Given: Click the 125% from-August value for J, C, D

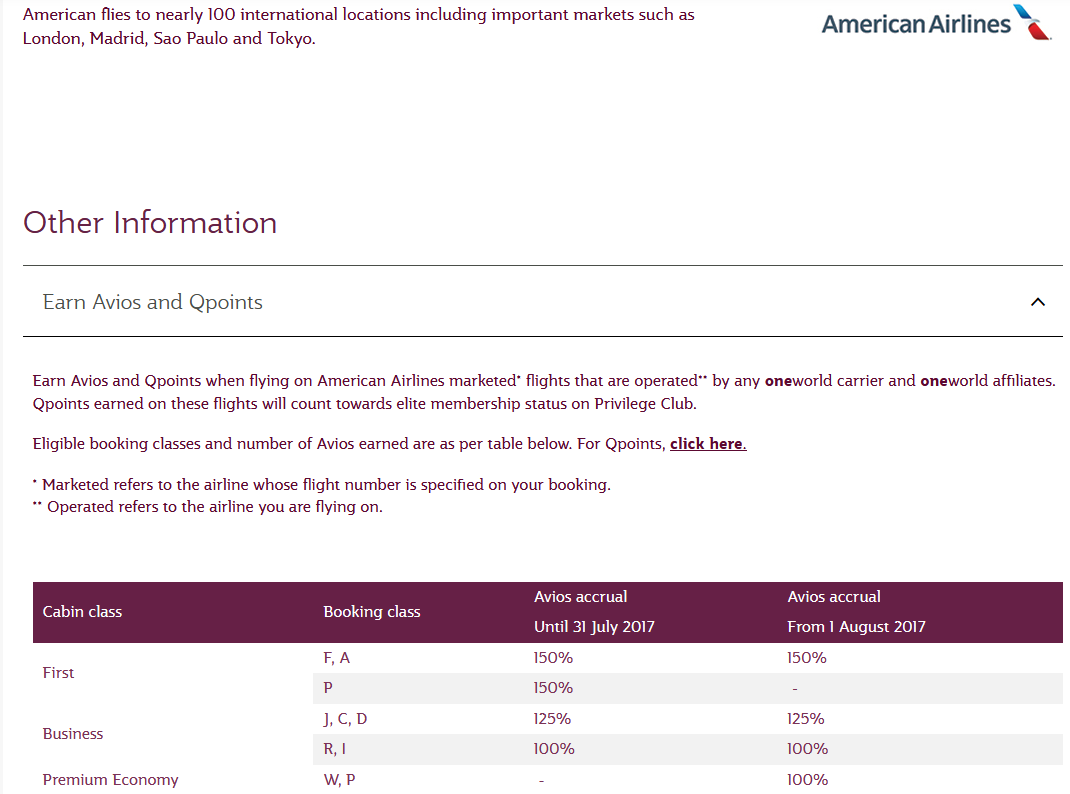Looking at the screenshot, I should pyautogui.click(x=806, y=718).
